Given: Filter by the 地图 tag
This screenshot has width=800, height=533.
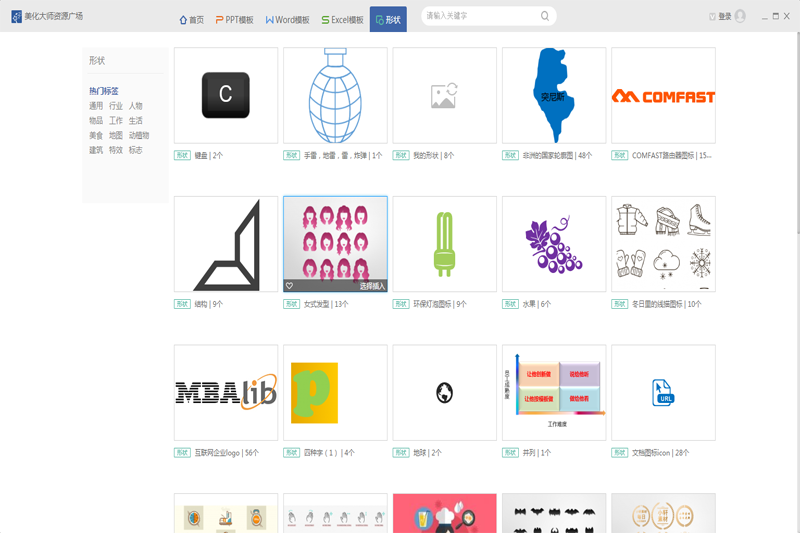Looking at the screenshot, I should (x=116, y=135).
